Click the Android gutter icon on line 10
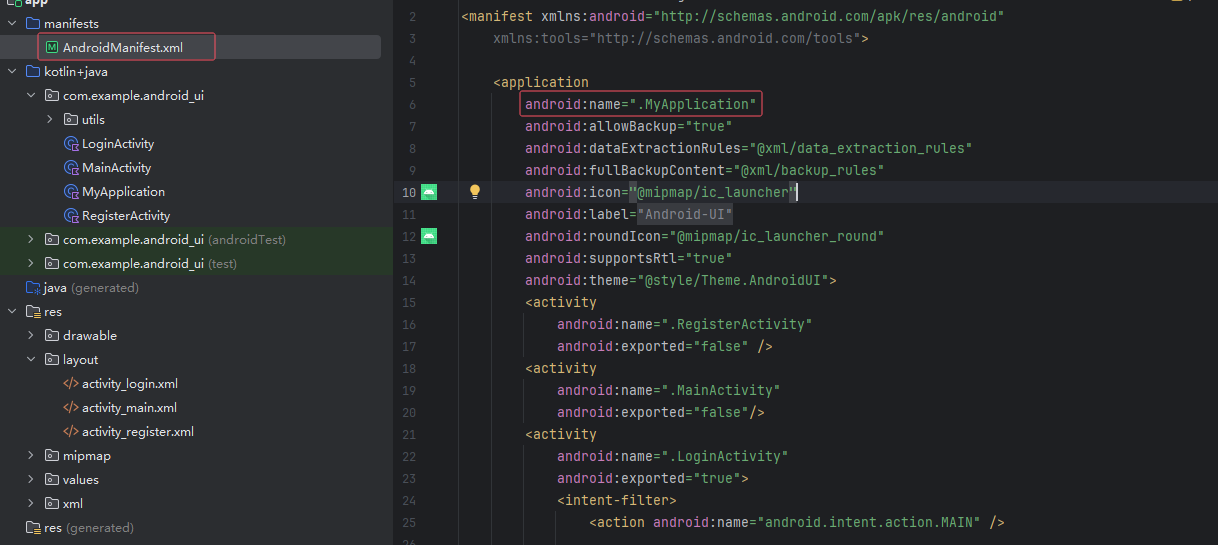 429,192
